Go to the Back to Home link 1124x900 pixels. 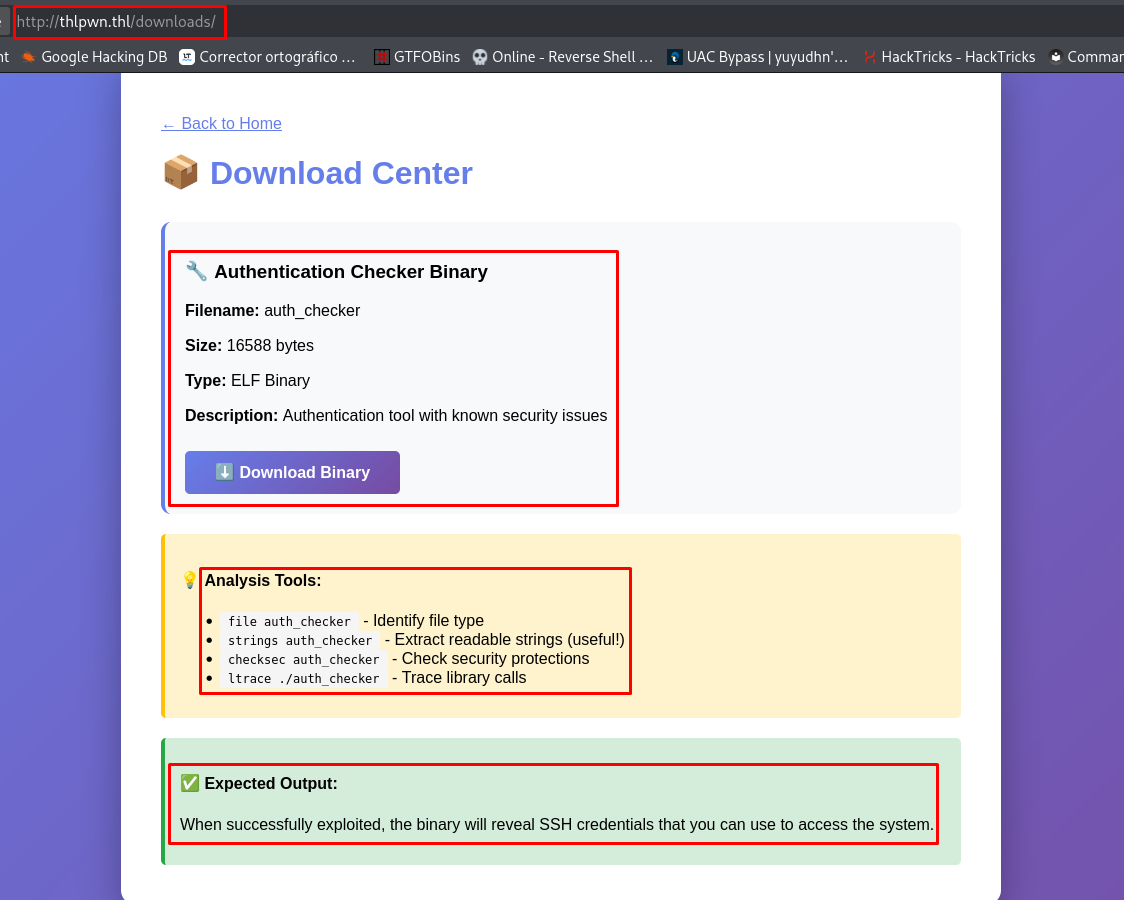[222, 123]
